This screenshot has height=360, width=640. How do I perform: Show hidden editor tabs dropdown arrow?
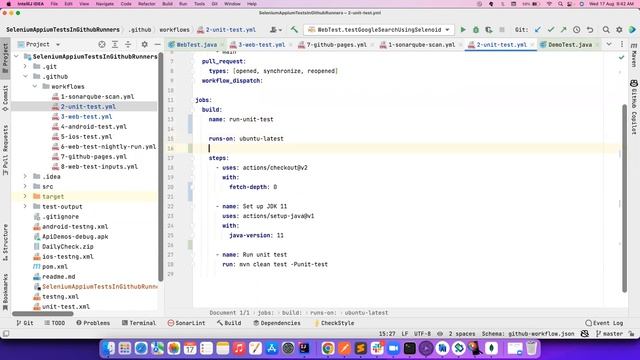(x=609, y=44)
